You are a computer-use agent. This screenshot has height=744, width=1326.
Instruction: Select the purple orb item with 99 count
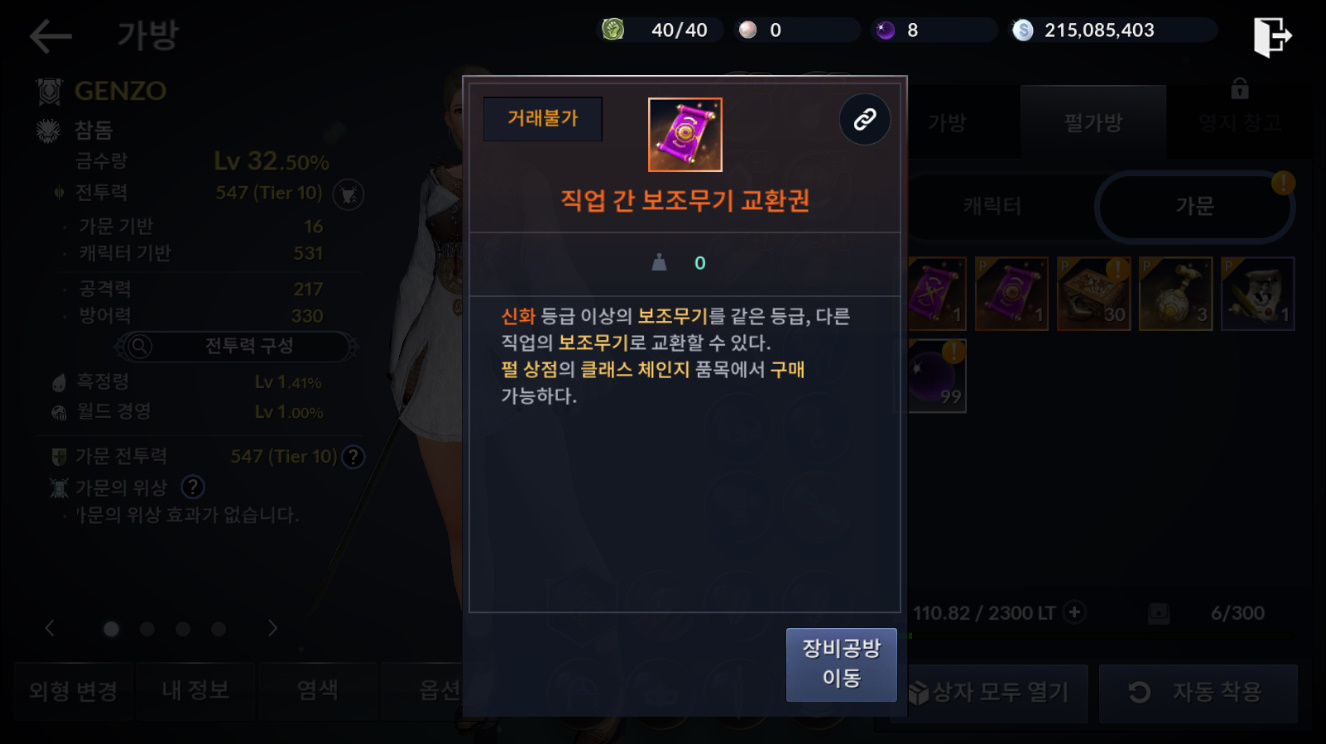(x=936, y=376)
